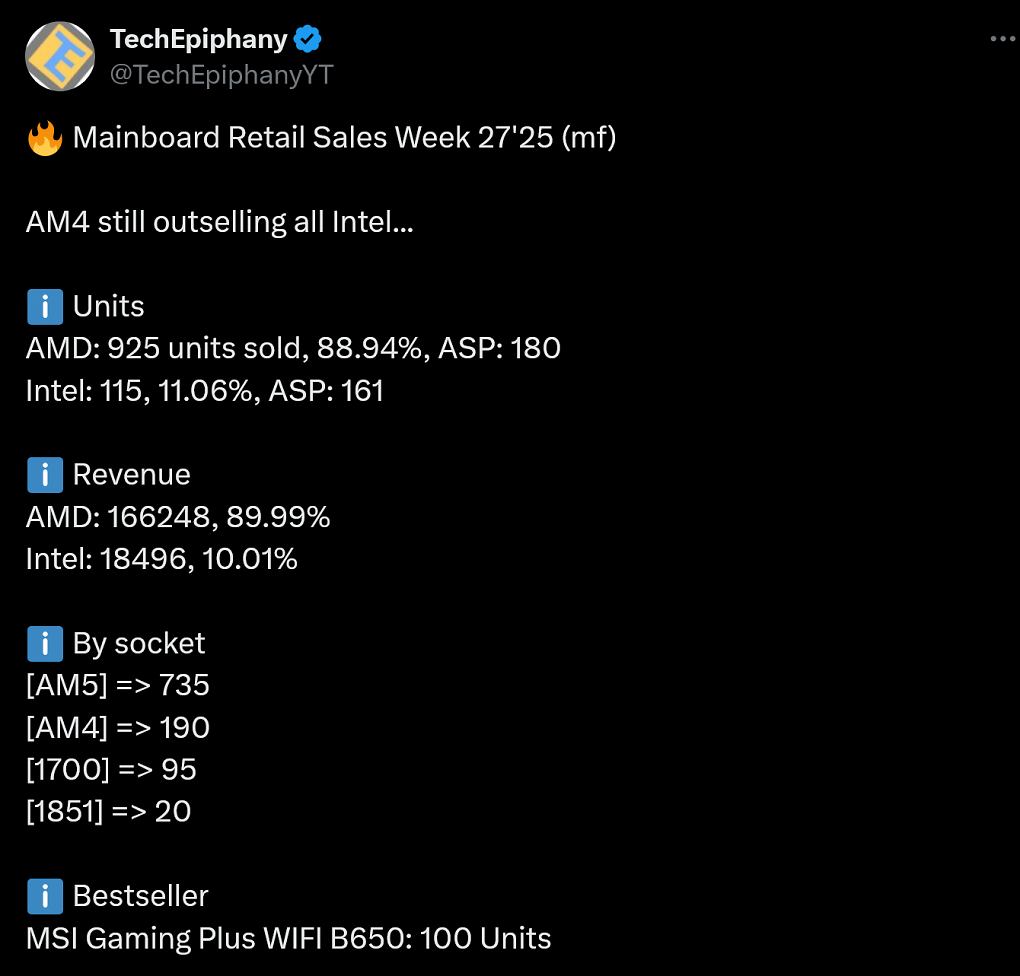Open the @TechEpiphanyYT handle link
This screenshot has width=1020, height=976.
point(221,75)
